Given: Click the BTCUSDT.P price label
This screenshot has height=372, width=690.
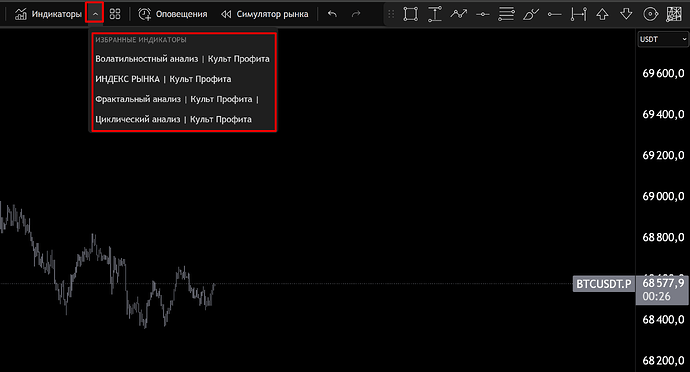Looking at the screenshot, I should point(604,284).
